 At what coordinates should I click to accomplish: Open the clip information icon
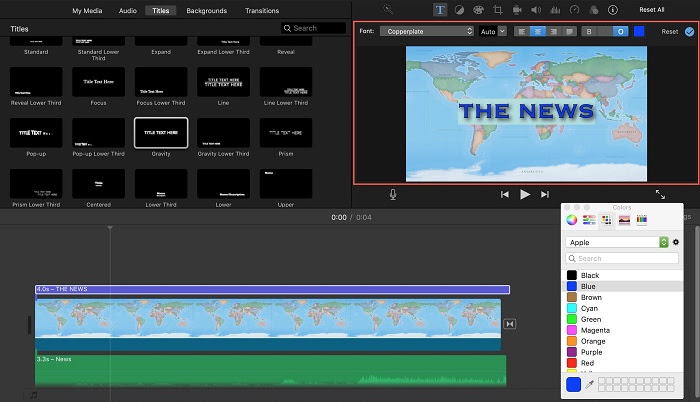coord(613,10)
